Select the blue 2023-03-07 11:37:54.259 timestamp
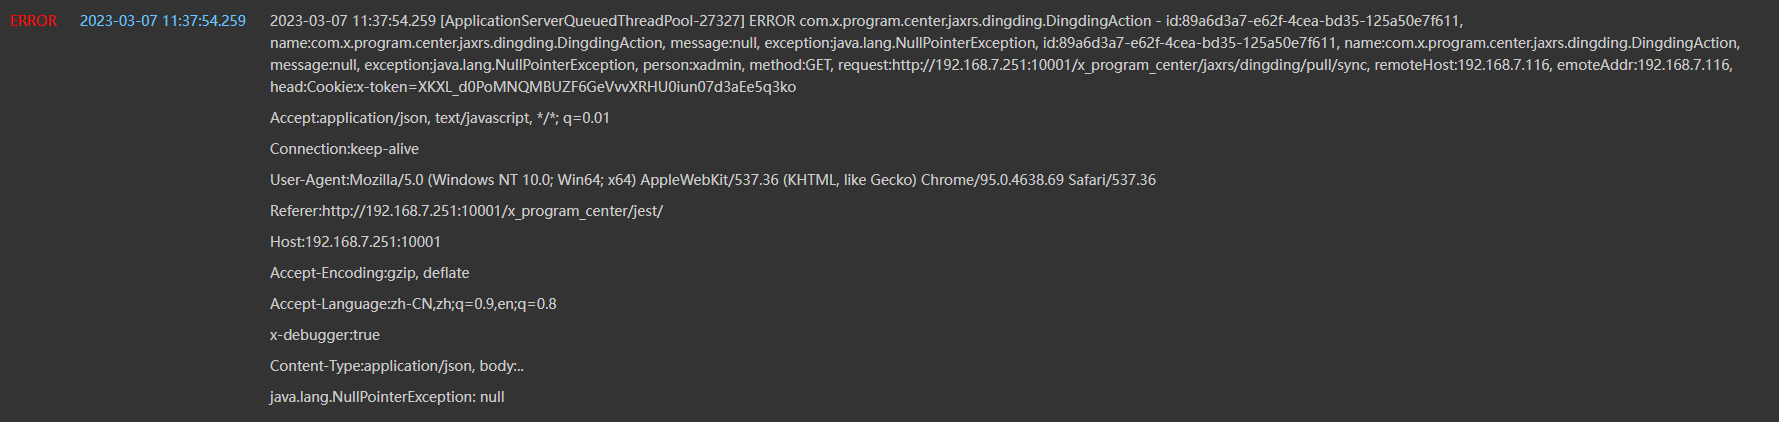This screenshot has height=422, width=1779. point(162,21)
